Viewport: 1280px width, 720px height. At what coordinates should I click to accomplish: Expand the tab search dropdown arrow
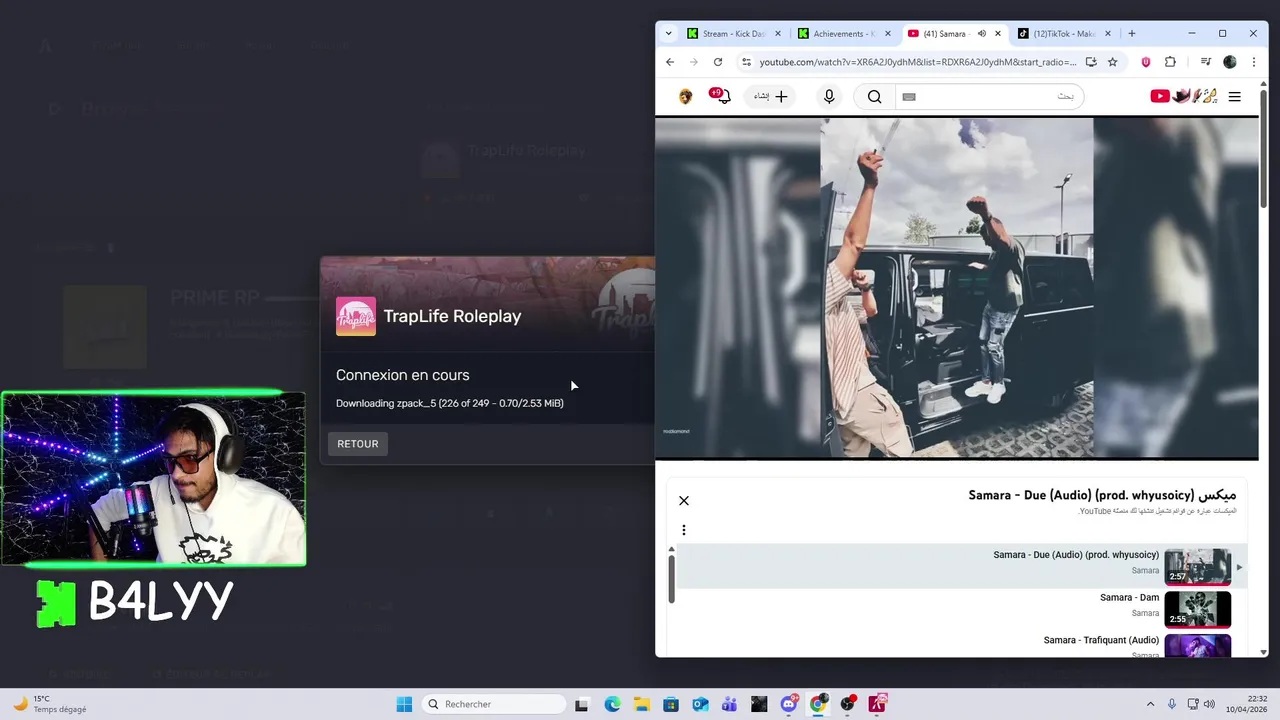pyautogui.click(x=669, y=33)
